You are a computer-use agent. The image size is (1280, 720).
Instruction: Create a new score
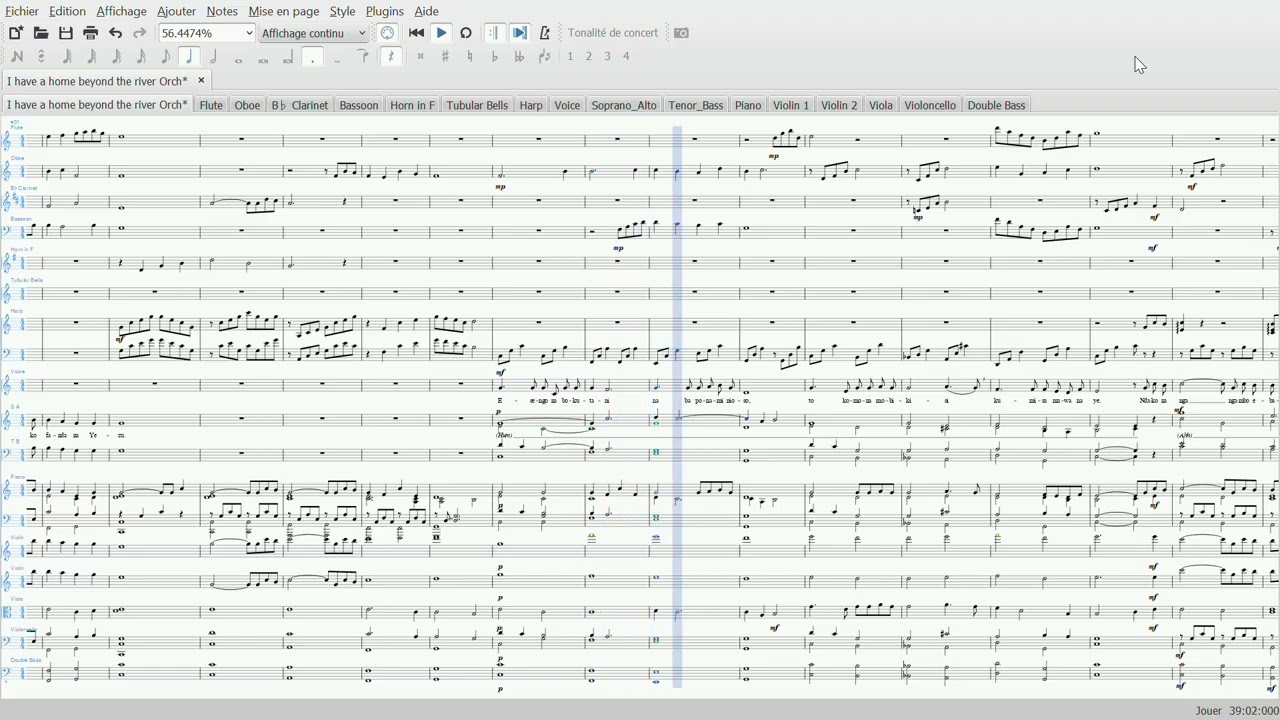coord(16,33)
